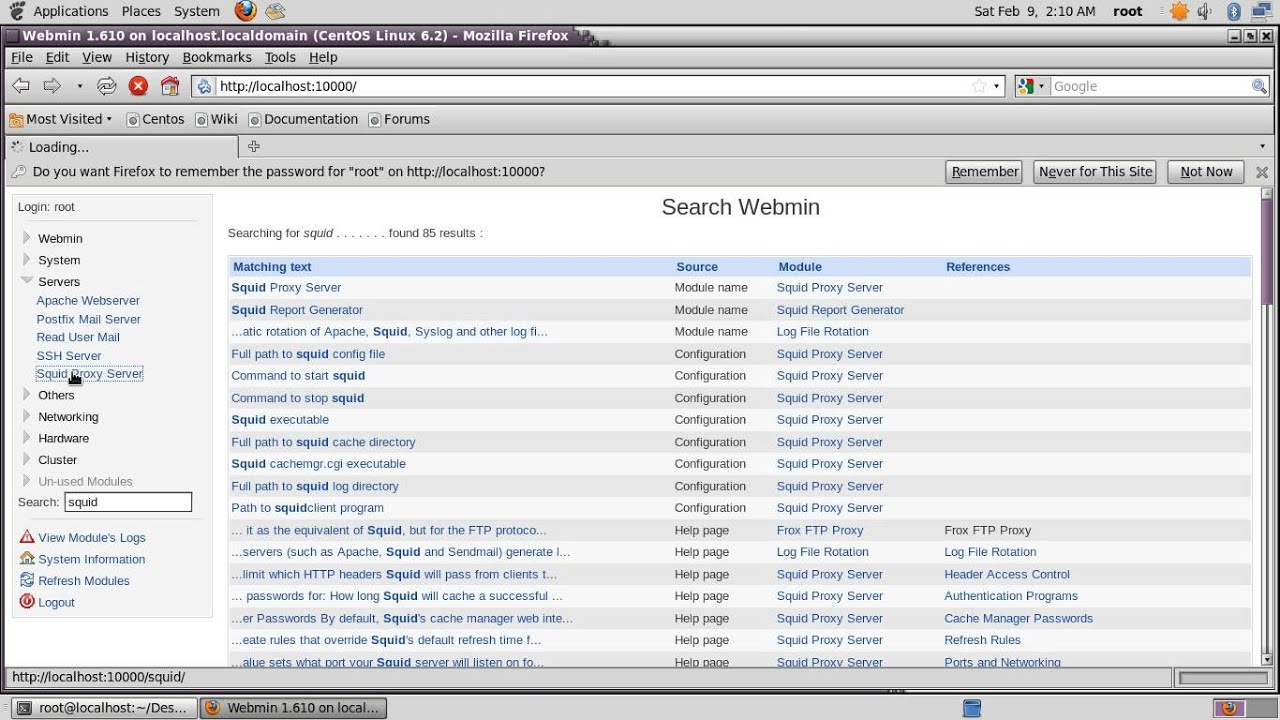
Task: Open a new tab with plus icon
Action: pyautogui.click(x=254, y=147)
